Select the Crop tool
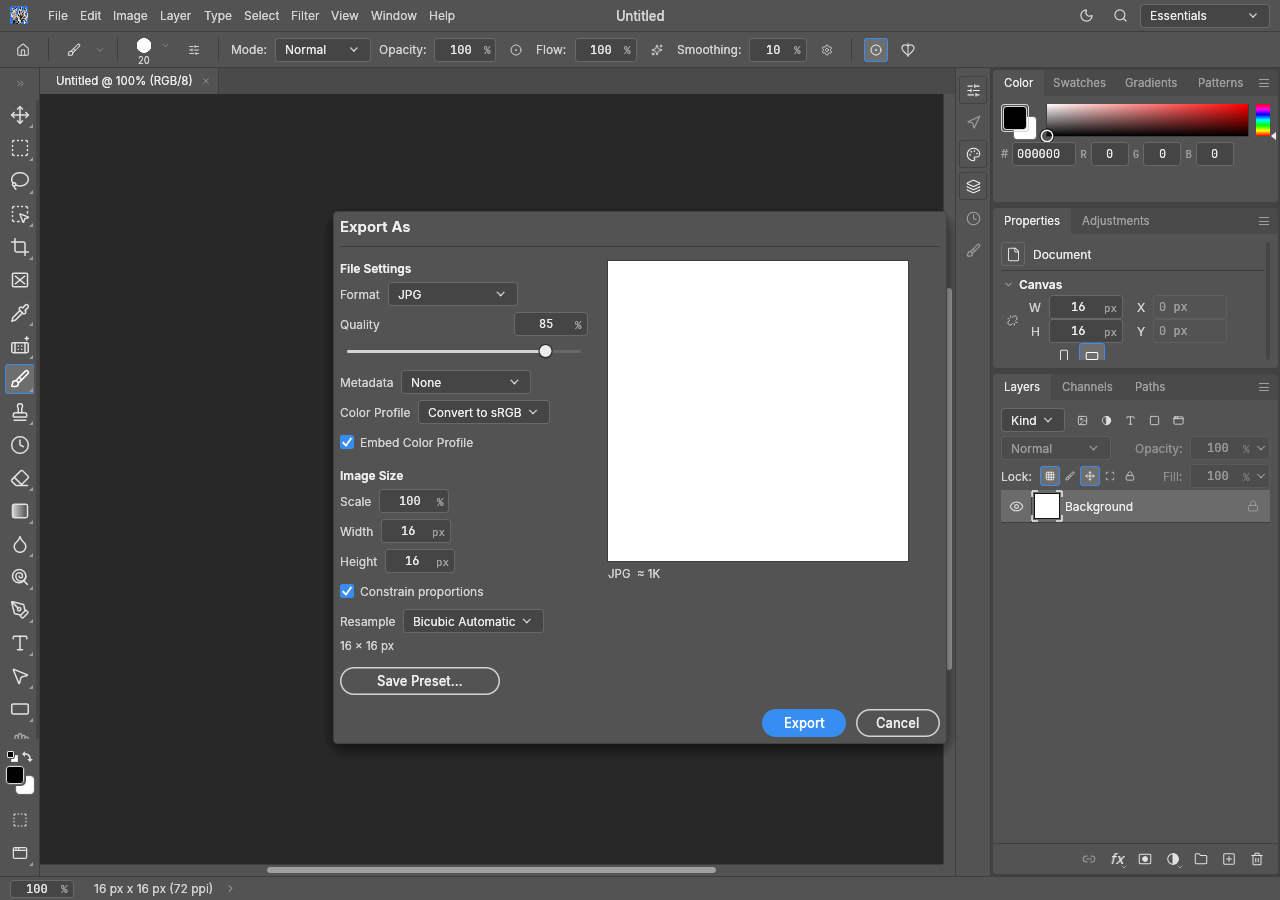Viewport: 1280px width, 900px height. pos(19,247)
